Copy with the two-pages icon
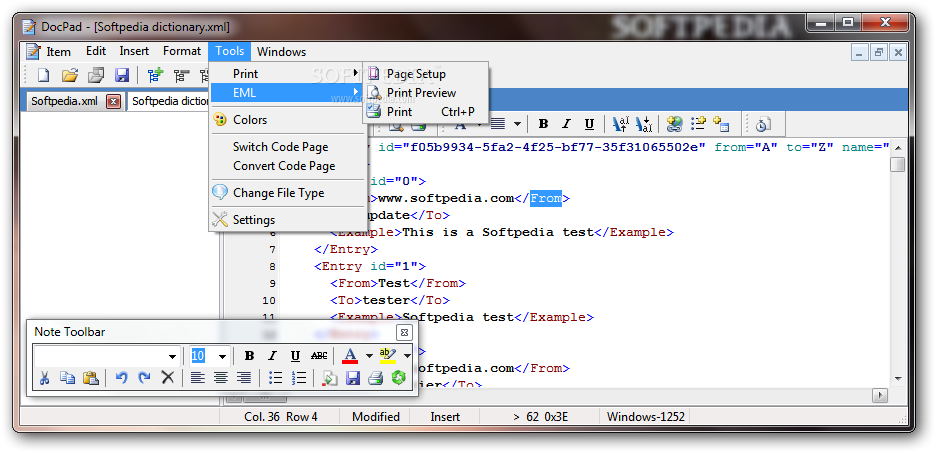Image resolution: width=936 pixels, height=453 pixels. point(67,378)
